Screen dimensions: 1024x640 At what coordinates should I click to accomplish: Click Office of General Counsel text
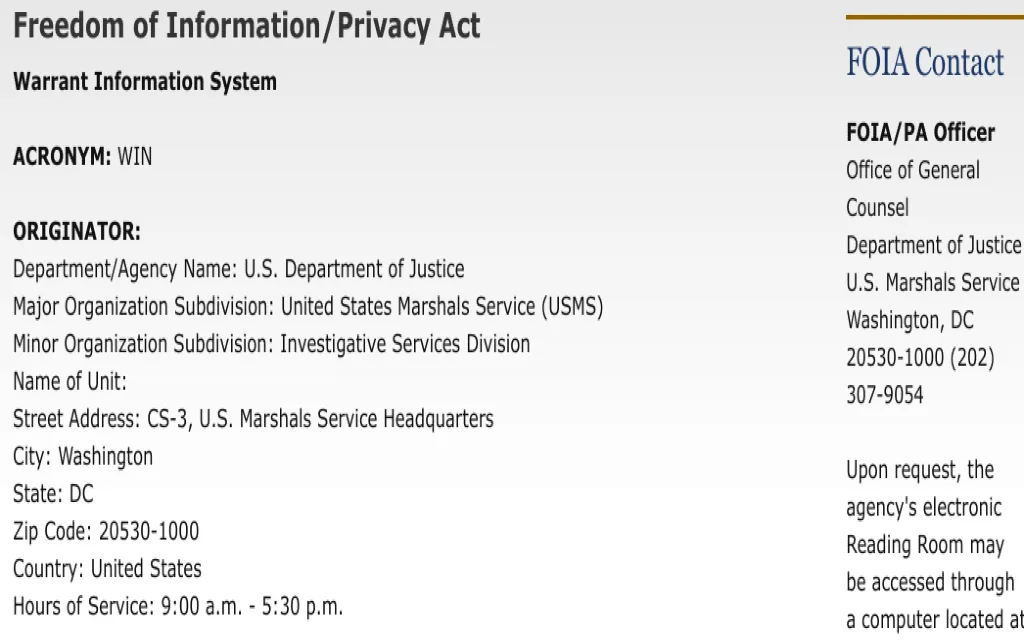tap(913, 189)
